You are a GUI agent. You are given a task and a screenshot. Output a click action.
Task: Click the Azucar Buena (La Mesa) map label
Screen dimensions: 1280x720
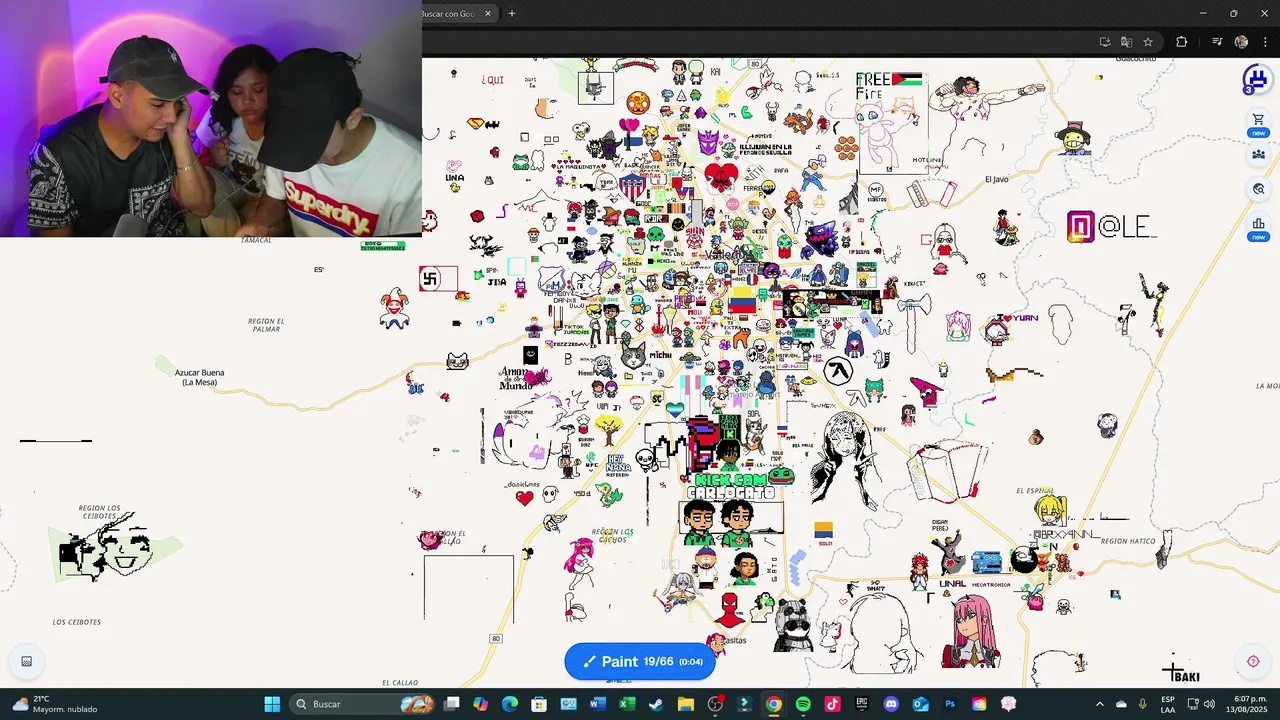199,377
